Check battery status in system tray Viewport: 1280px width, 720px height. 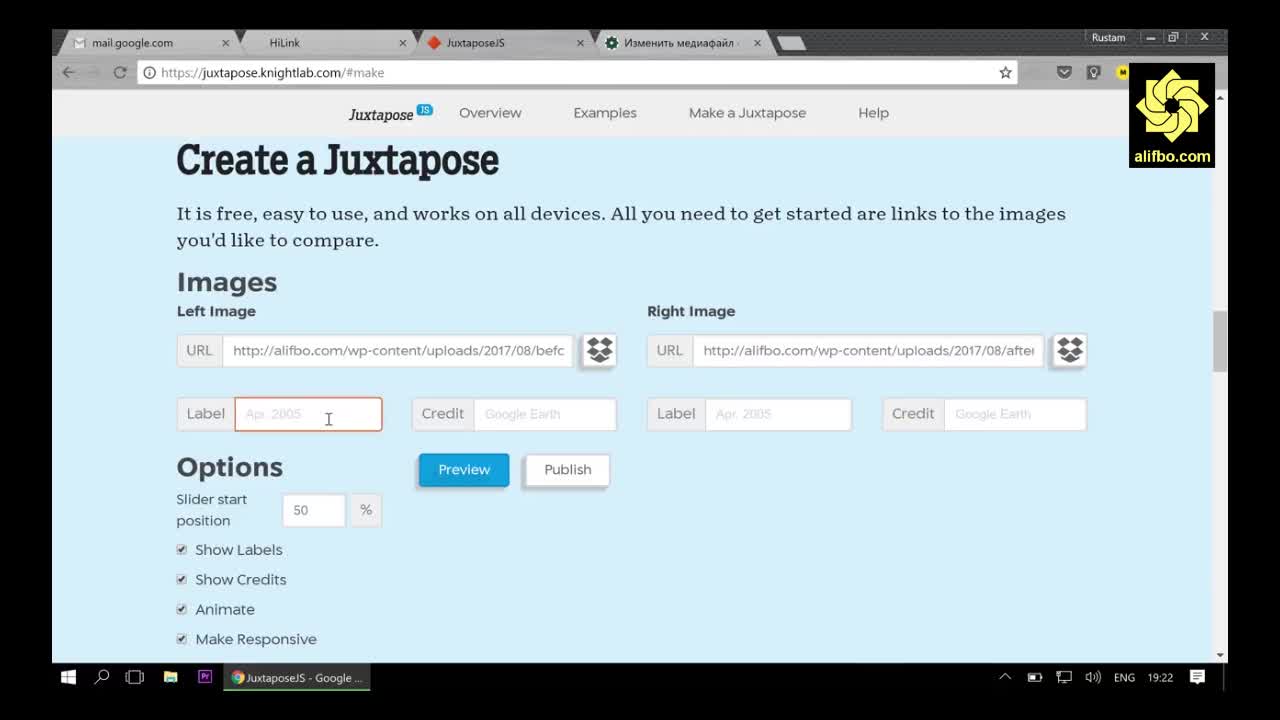coord(1035,677)
